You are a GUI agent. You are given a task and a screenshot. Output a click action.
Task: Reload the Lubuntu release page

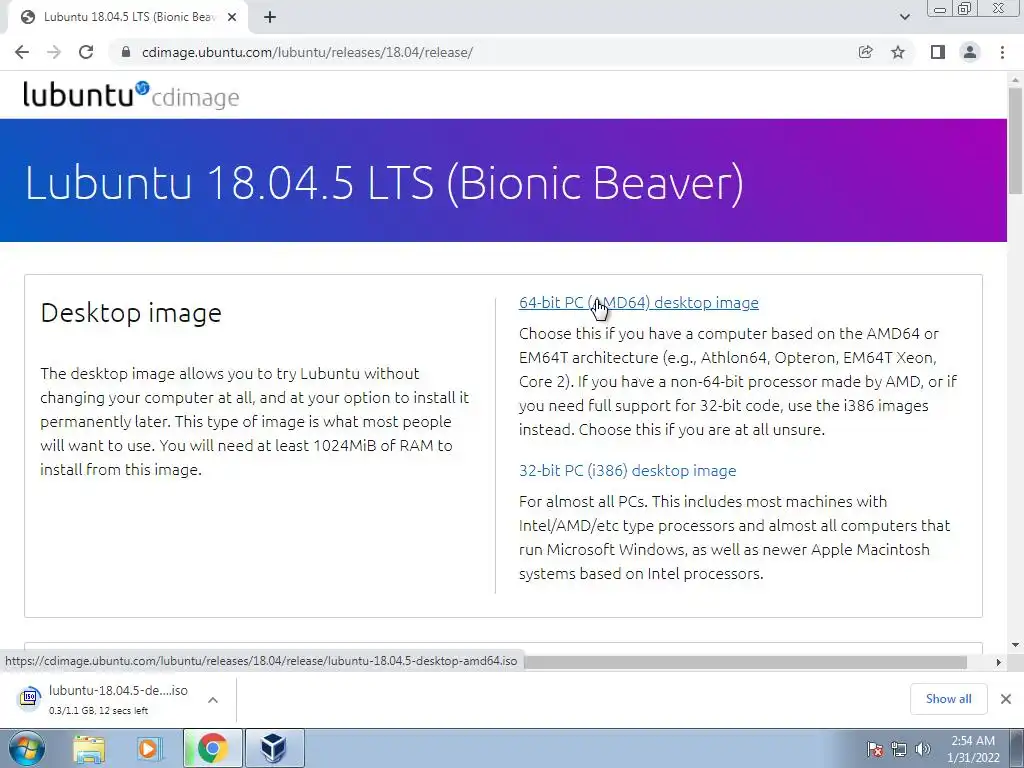pyautogui.click(x=86, y=52)
